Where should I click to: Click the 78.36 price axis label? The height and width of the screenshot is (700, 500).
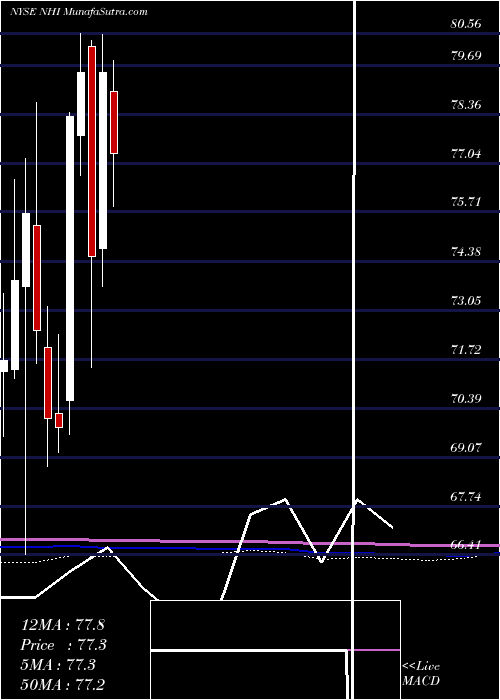[x=466, y=105]
